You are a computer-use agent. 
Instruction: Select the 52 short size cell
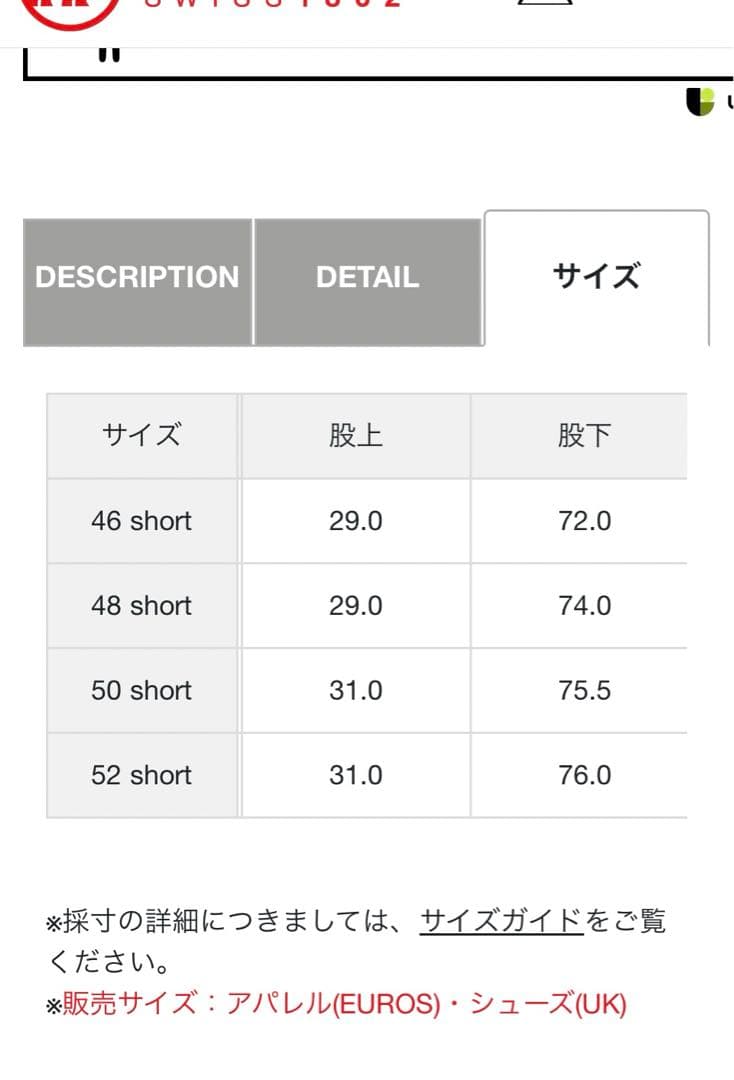coord(141,775)
